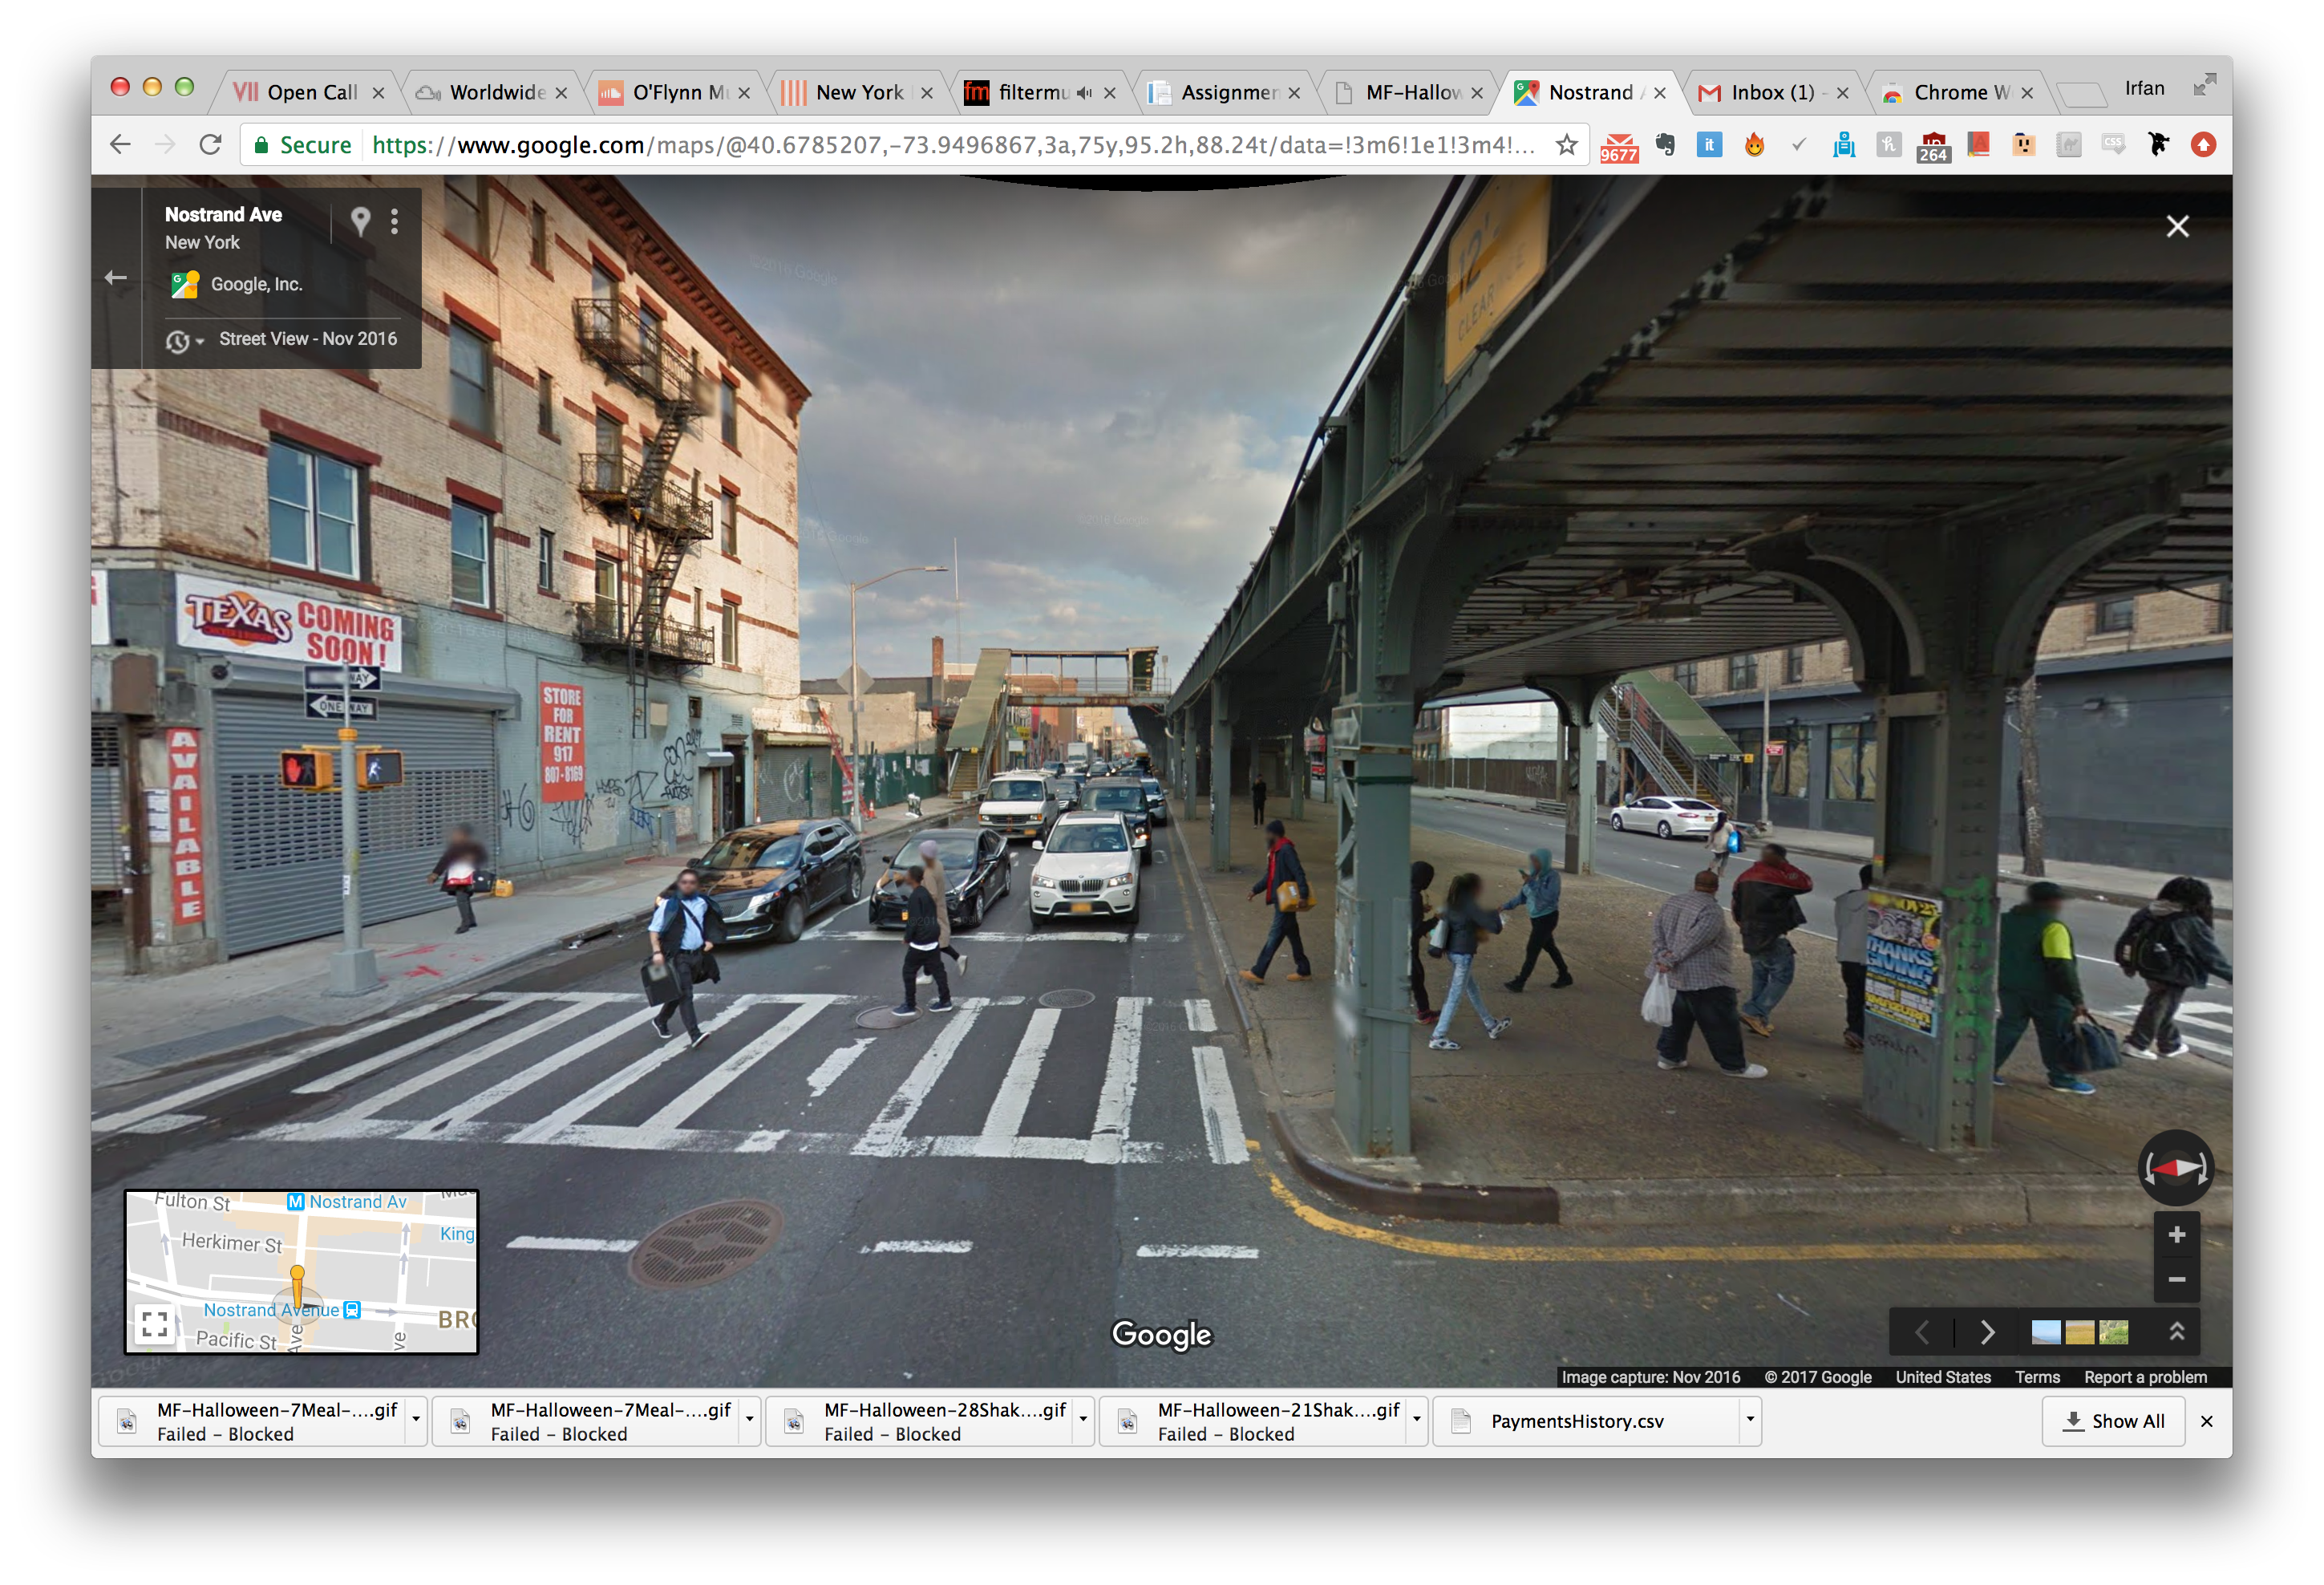The width and height of the screenshot is (2324, 1585).
Task: Open the PaymentsHistory.csv download options arrow
Action: [1749, 1420]
